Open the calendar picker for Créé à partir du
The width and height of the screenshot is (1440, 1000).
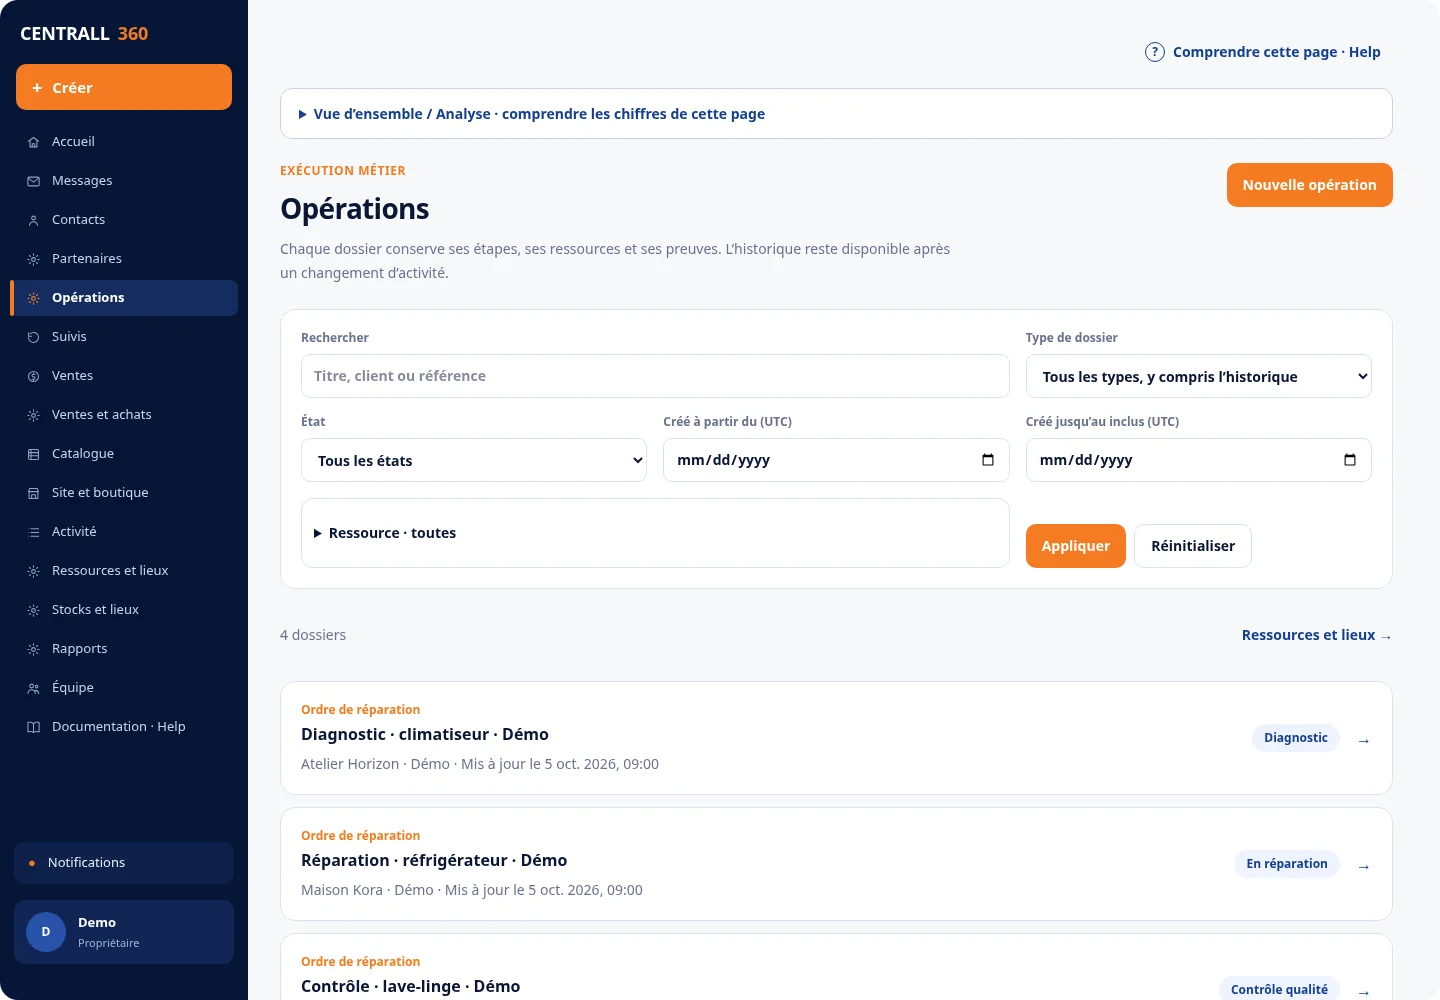(x=988, y=460)
